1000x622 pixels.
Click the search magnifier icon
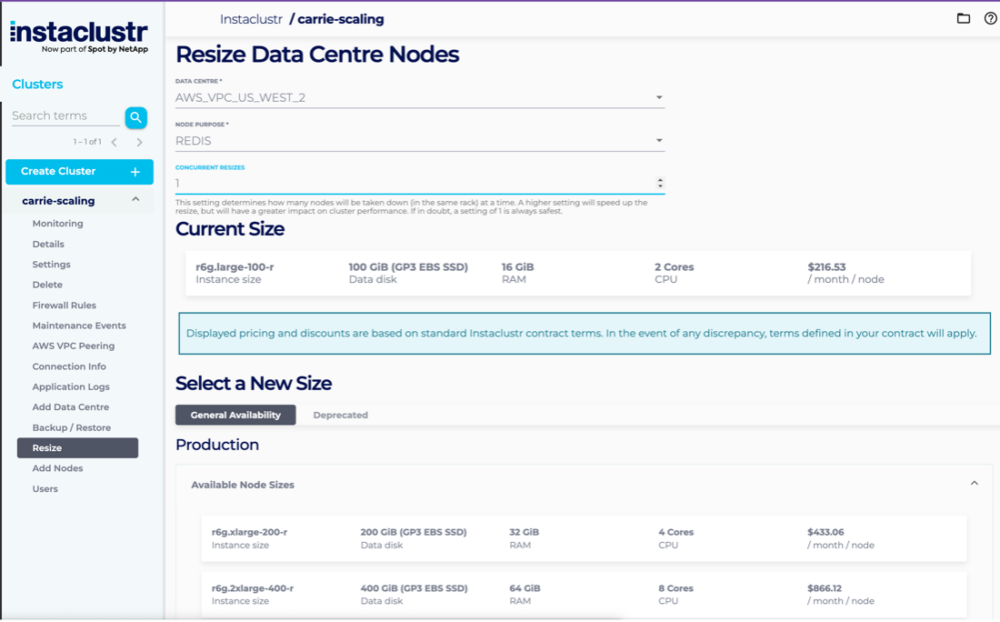(135, 117)
